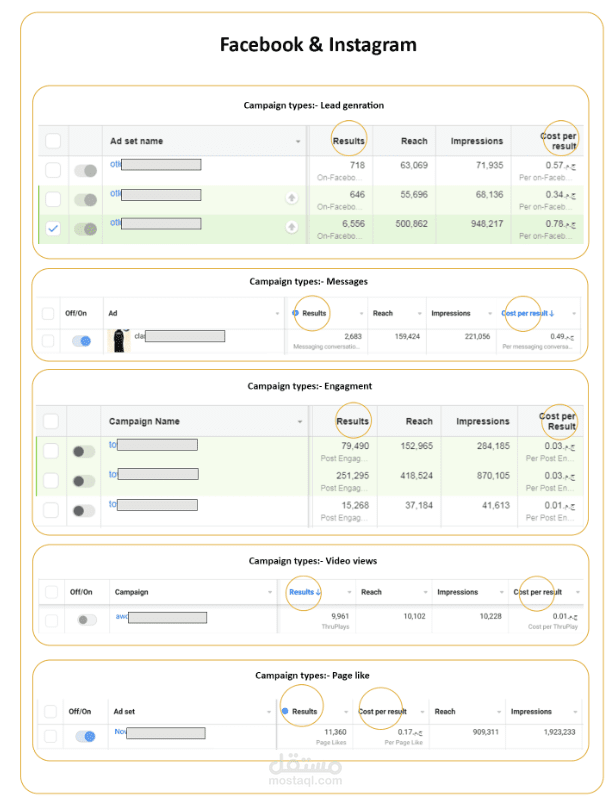Screen dimensions: 612x803
Task: Turn off the Messages ad switch
Action: (81, 341)
